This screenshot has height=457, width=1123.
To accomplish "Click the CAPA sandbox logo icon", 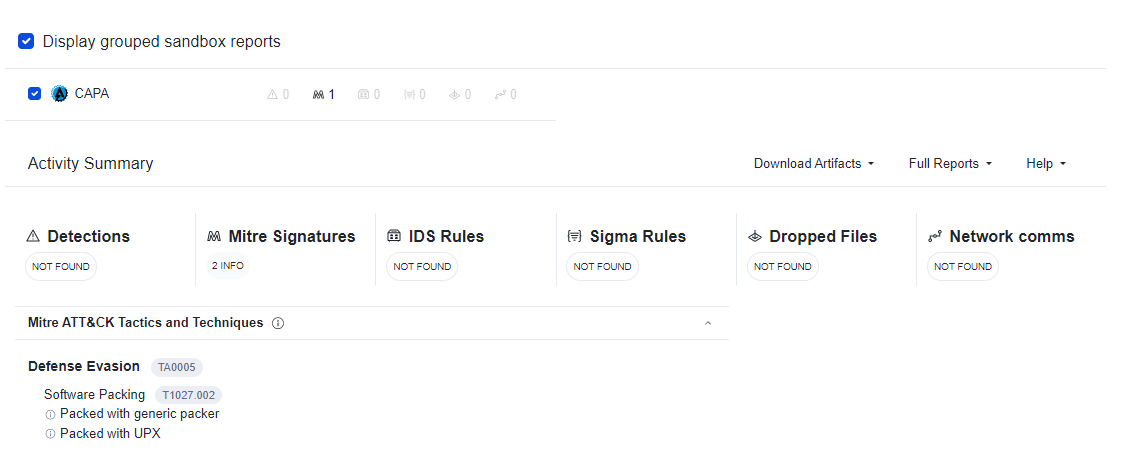I will [x=60, y=94].
